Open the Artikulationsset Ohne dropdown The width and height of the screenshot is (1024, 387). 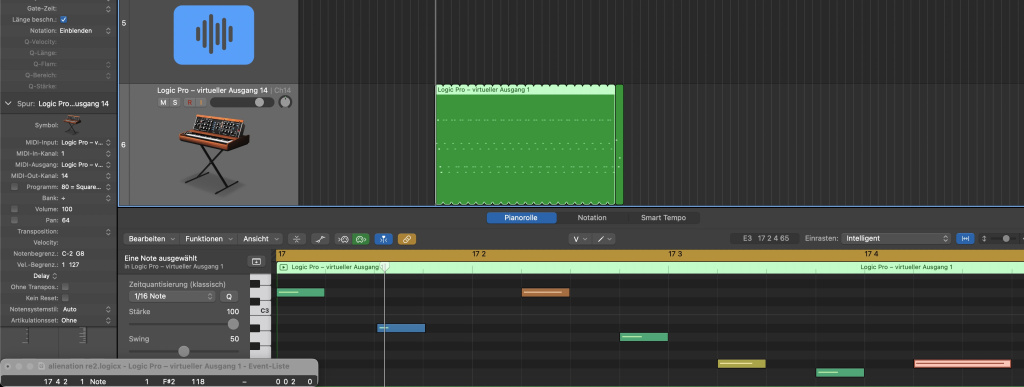pos(86,320)
